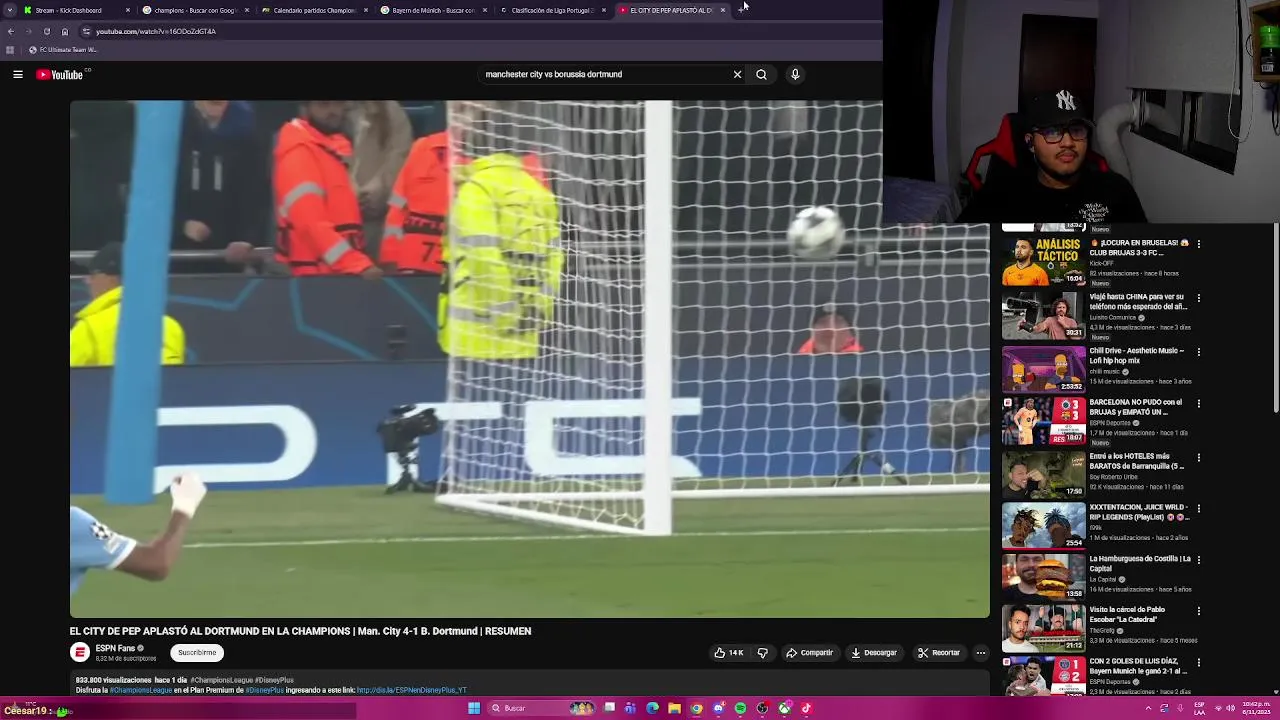This screenshot has width=1280, height=720.
Task: Open Spotify from the taskbar
Action: pos(740,708)
